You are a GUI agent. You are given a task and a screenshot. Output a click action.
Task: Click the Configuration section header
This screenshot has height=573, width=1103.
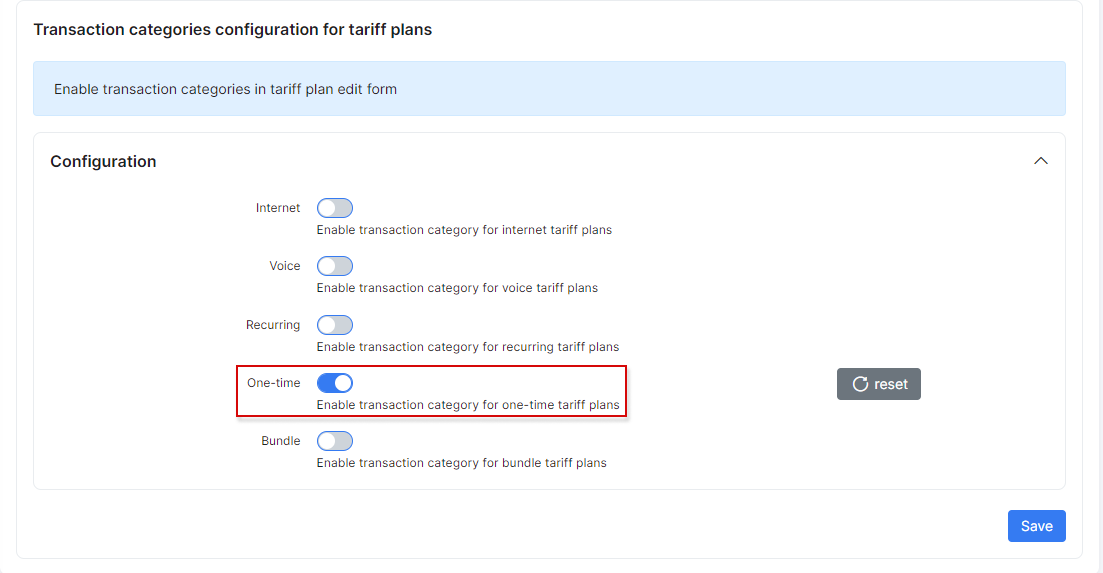click(x=103, y=161)
